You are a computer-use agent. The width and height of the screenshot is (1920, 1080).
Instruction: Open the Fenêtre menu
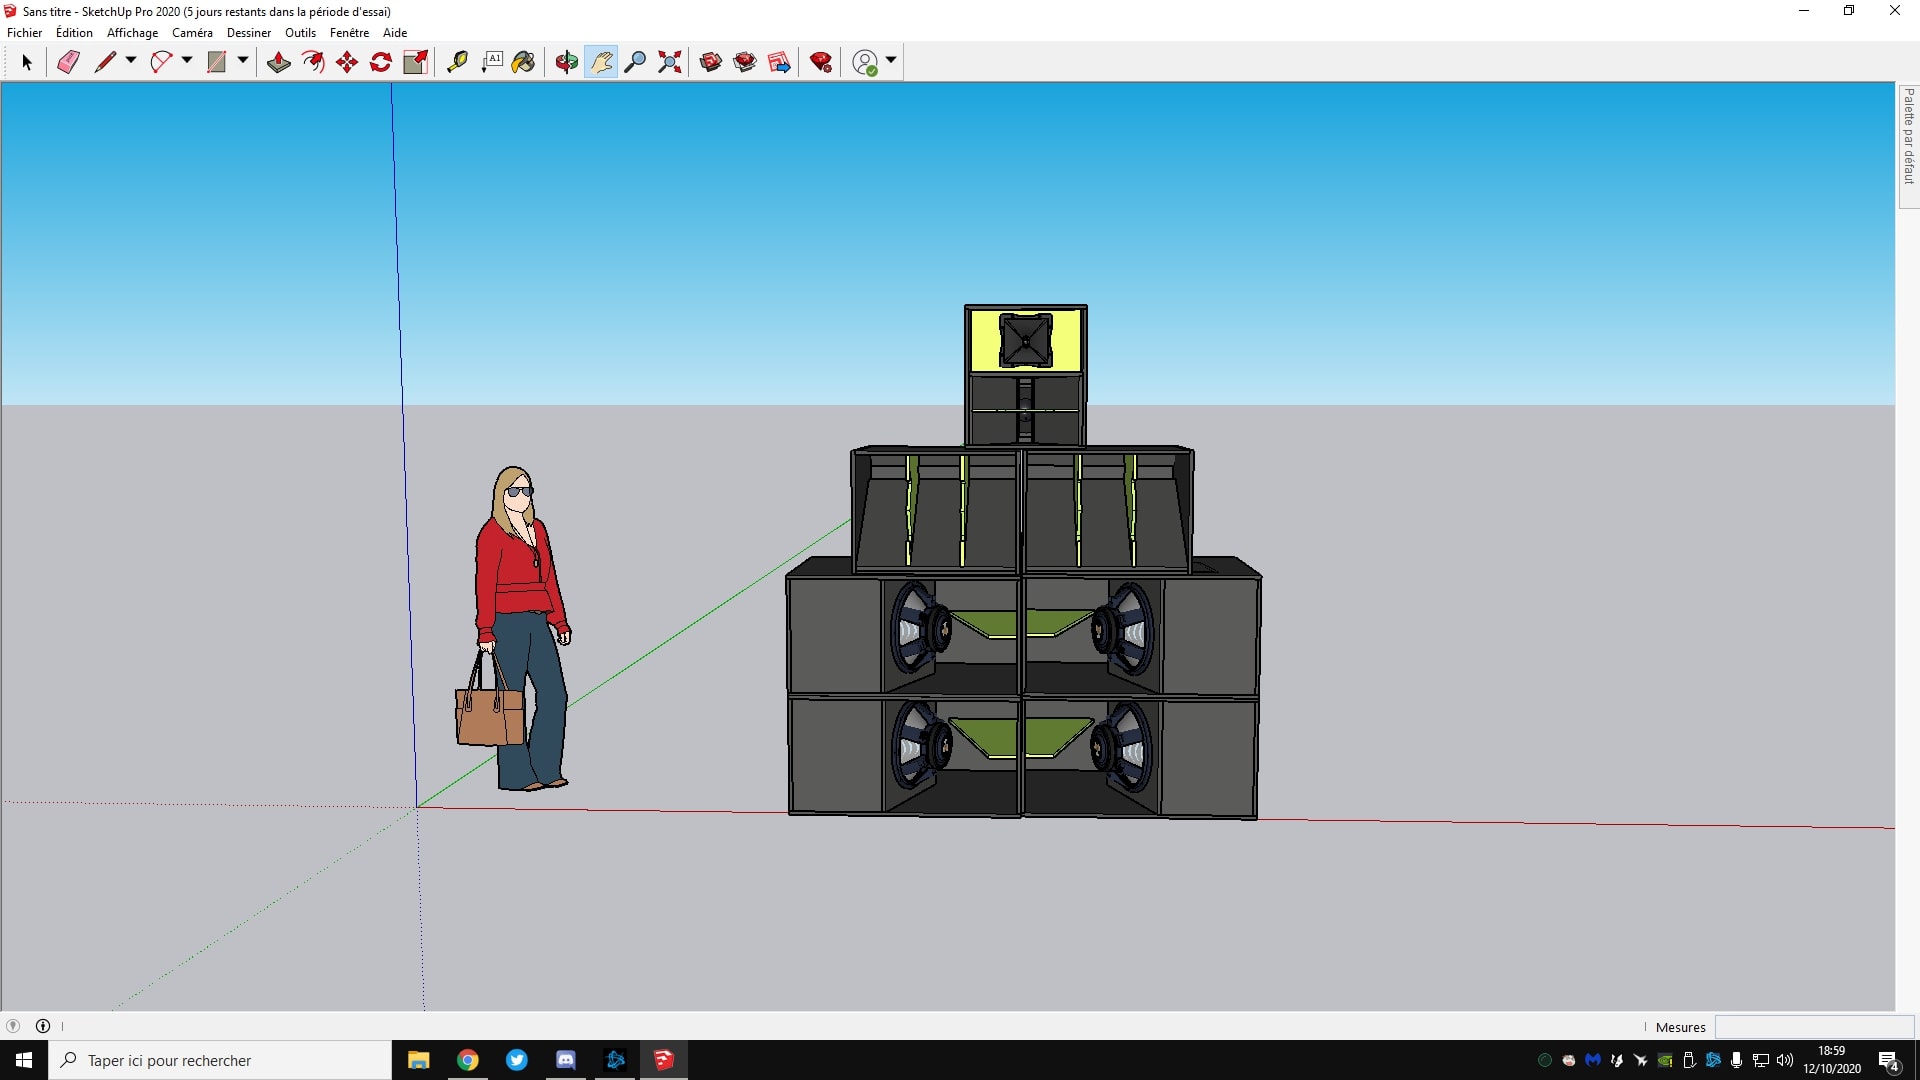(349, 33)
